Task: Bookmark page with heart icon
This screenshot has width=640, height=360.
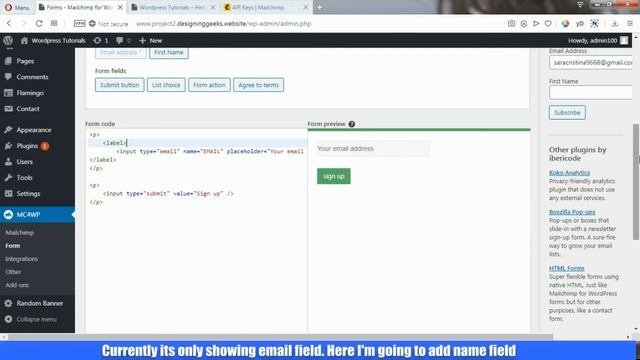Action: click(548, 24)
